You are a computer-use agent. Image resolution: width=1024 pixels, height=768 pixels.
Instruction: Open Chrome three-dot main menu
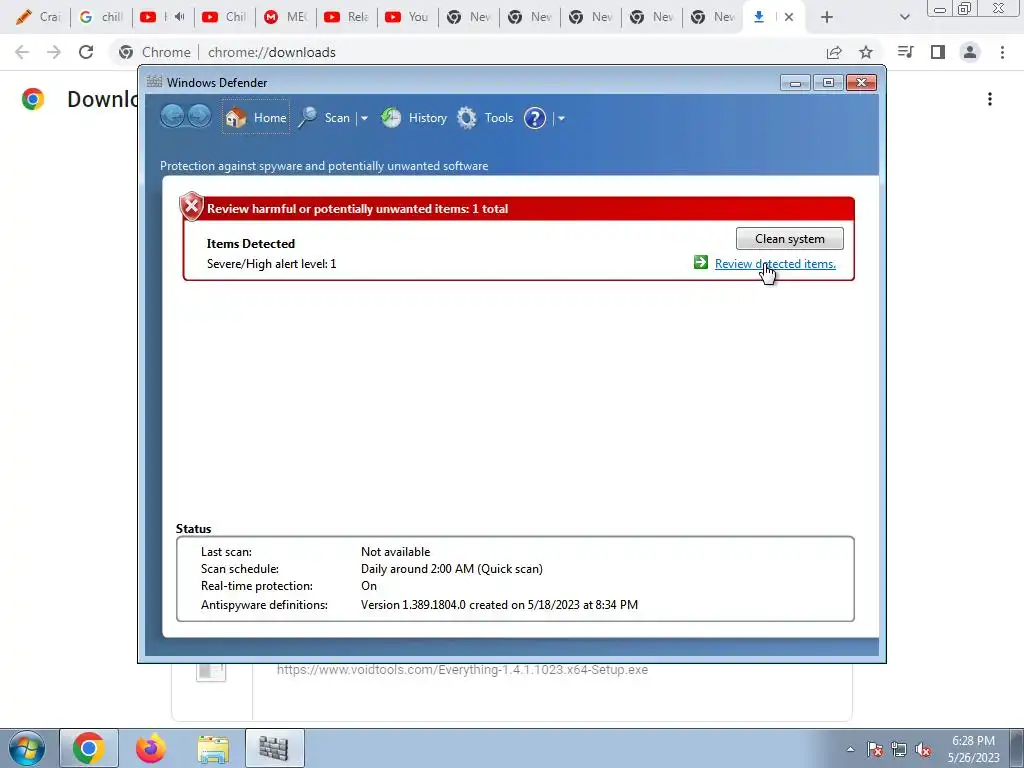(1002, 52)
